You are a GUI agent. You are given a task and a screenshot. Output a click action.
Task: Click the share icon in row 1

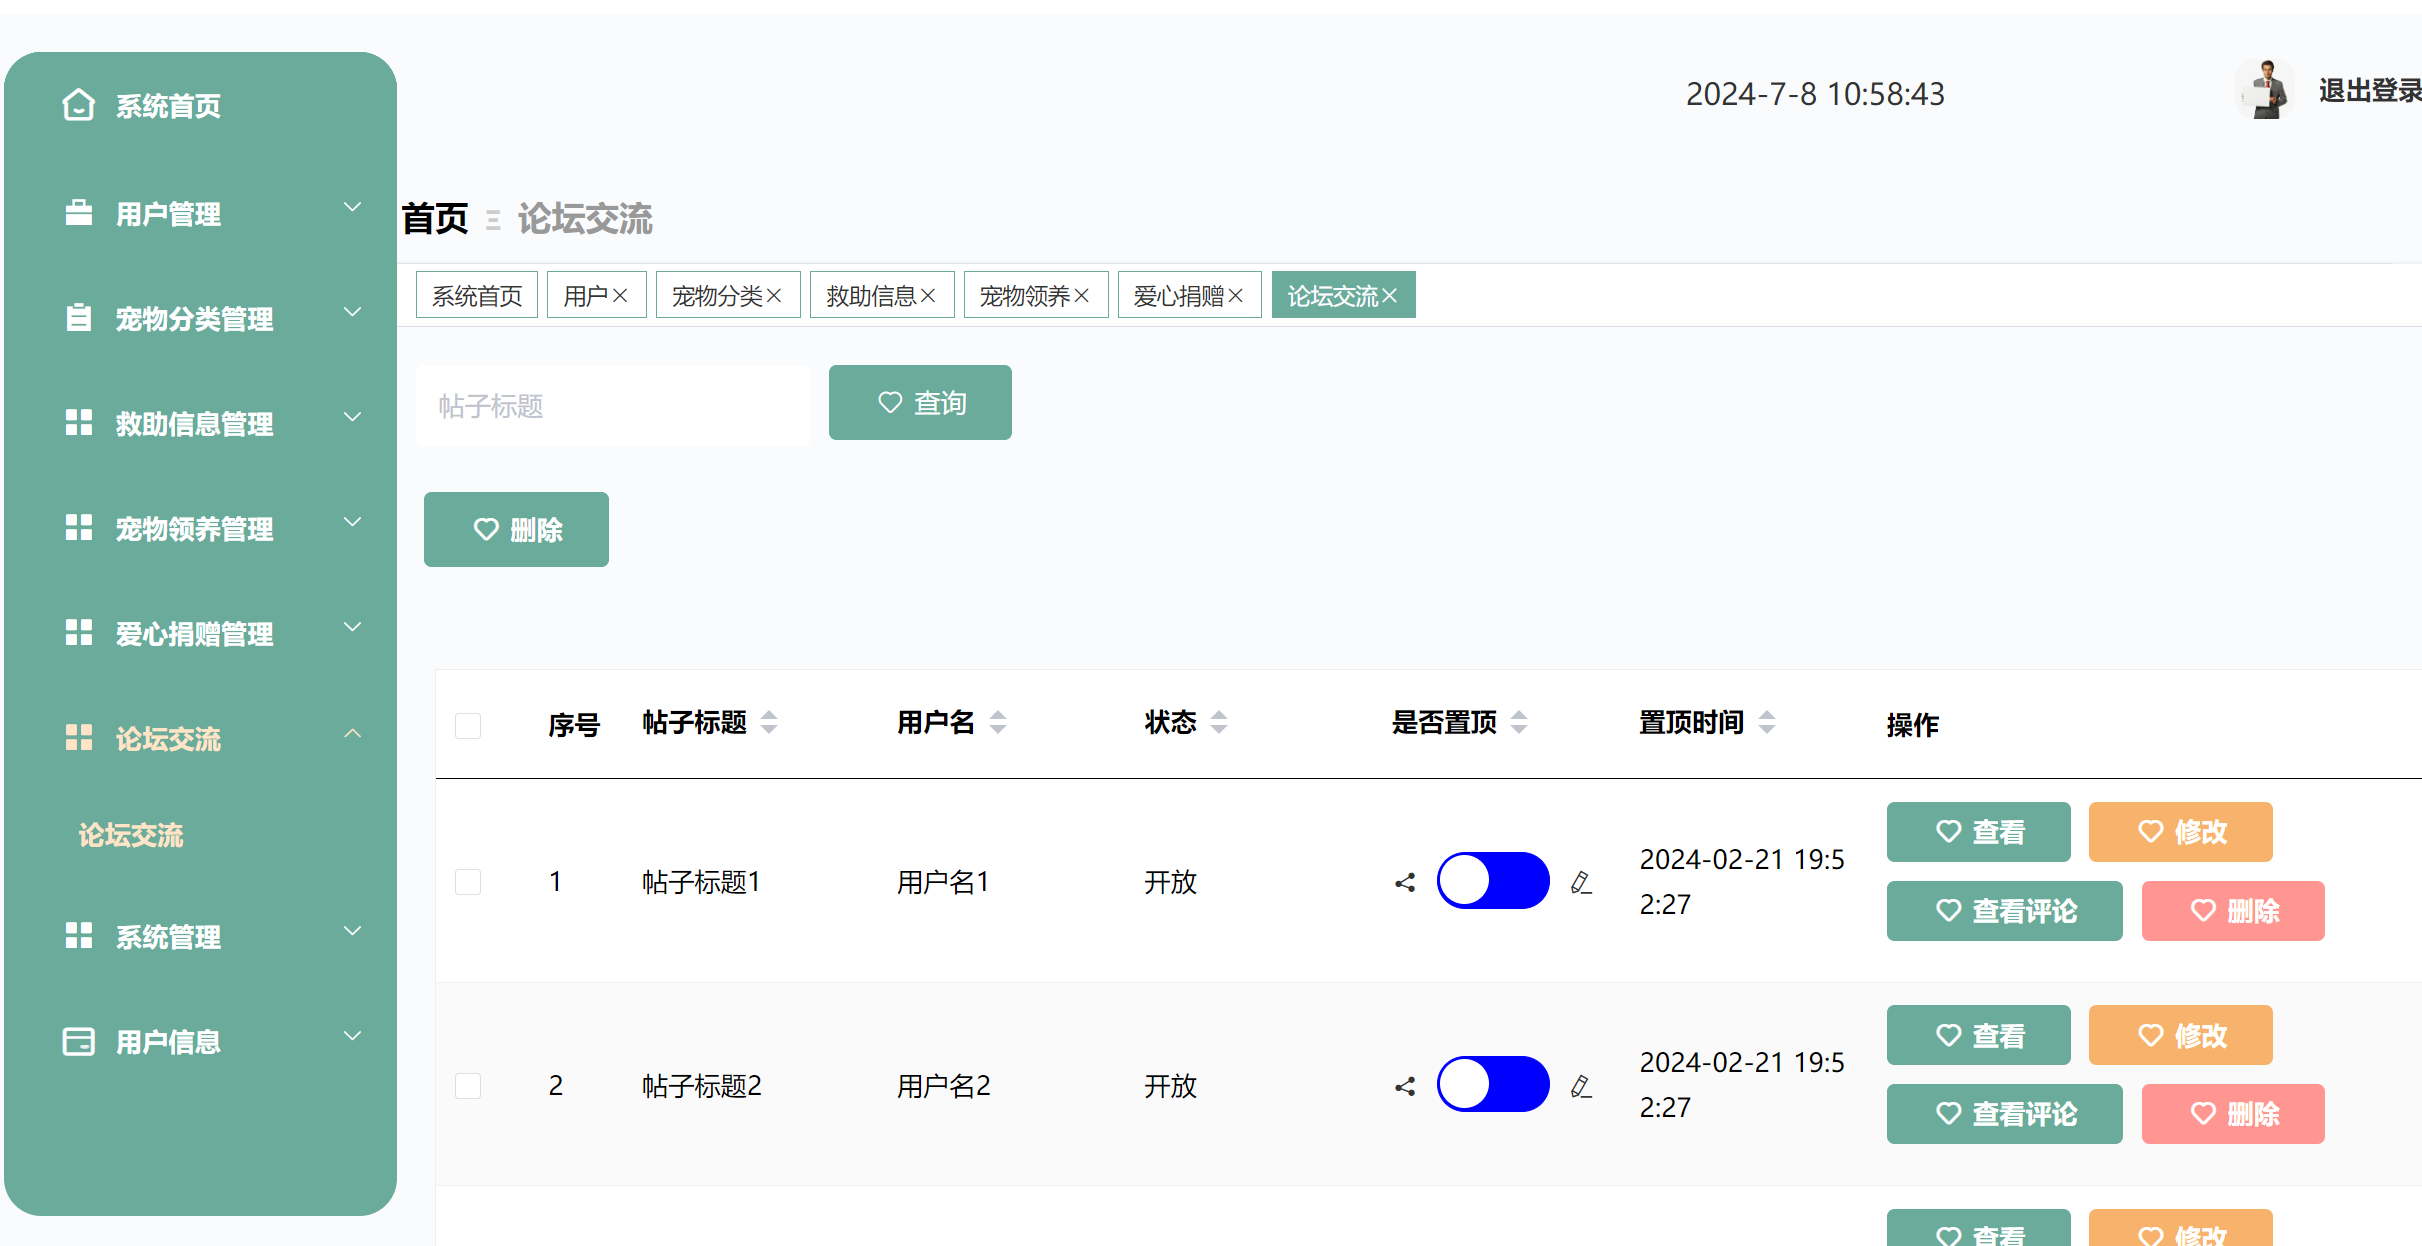(x=1405, y=882)
